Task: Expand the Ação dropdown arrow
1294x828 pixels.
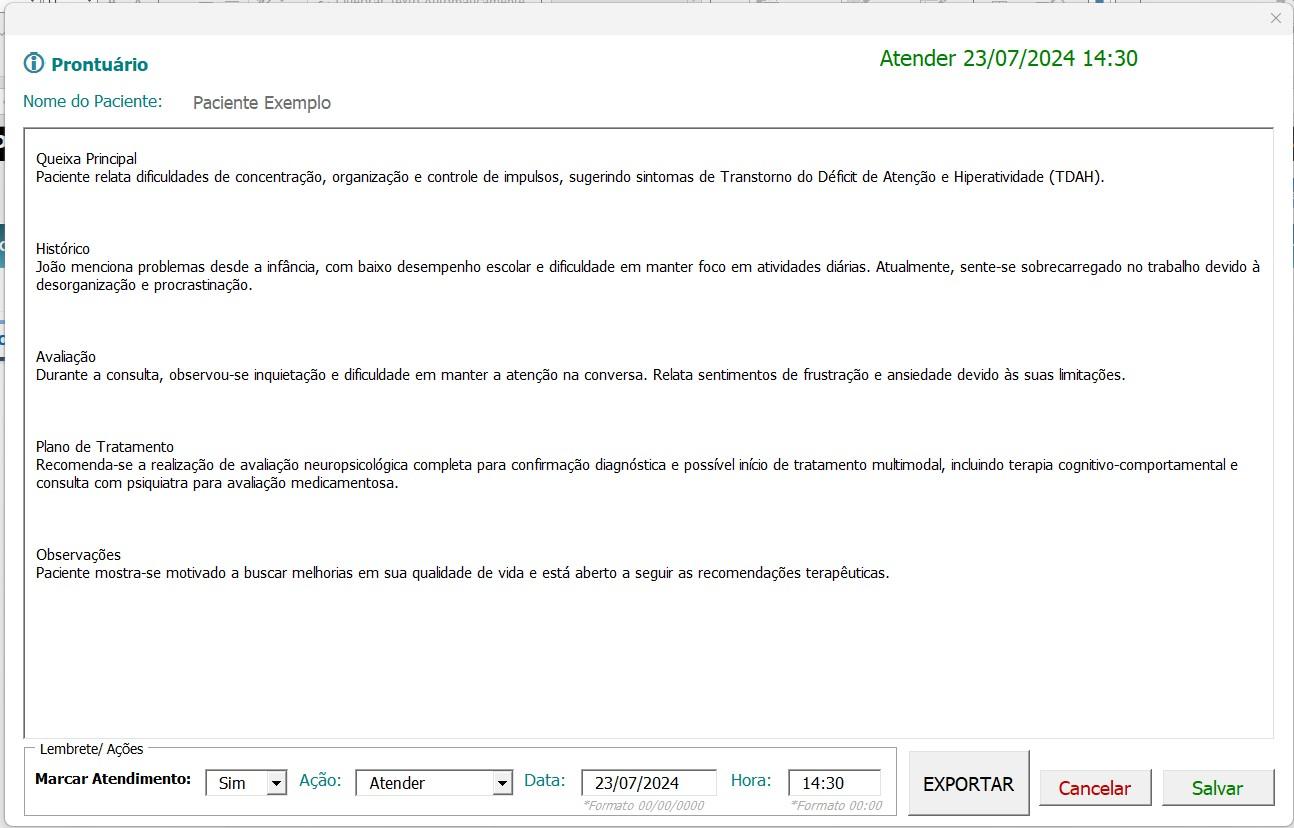Action: [503, 783]
